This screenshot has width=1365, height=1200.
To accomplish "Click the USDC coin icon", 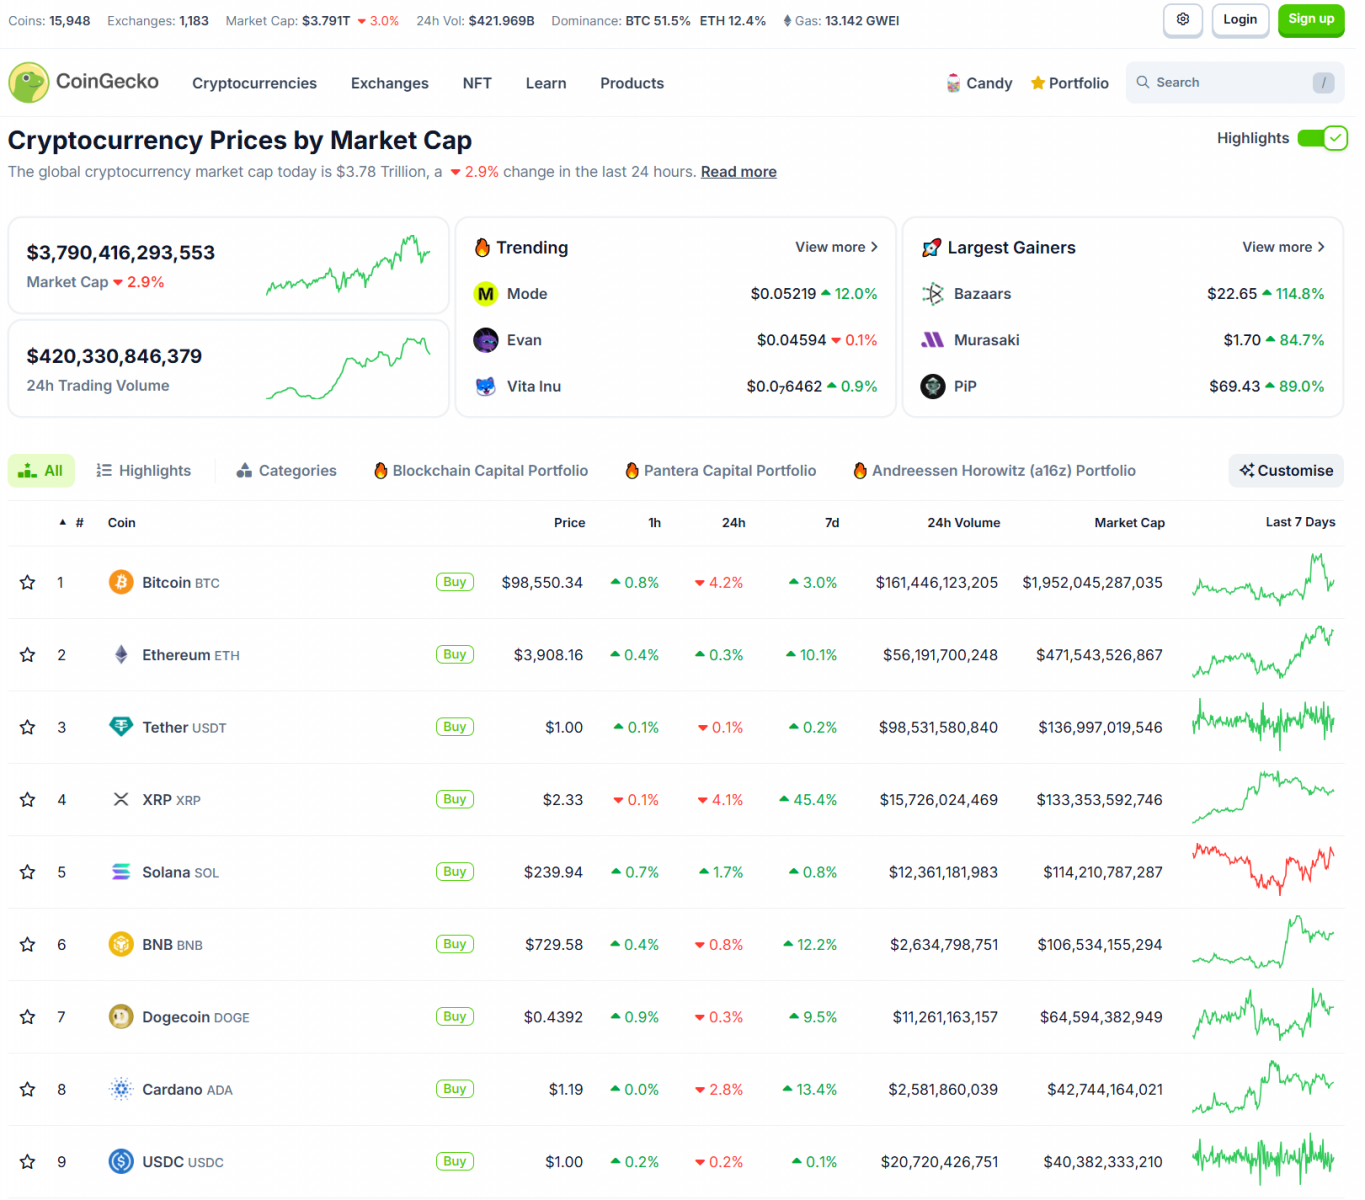I will coord(121,1162).
